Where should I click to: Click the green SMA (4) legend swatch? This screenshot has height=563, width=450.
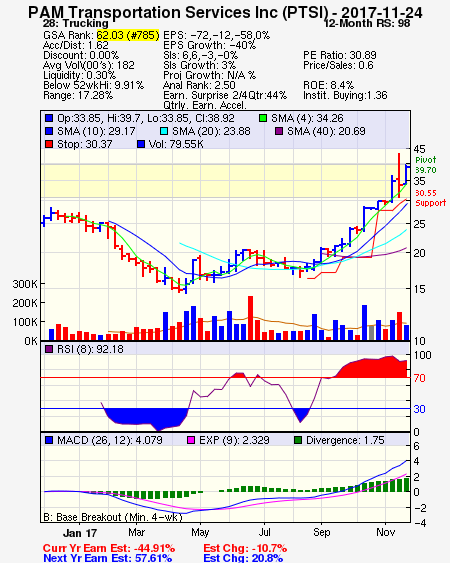[x=263, y=118]
